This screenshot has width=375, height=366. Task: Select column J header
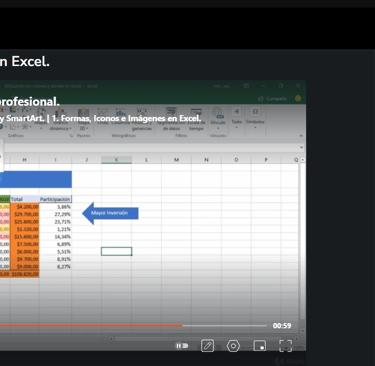tap(87, 160)
